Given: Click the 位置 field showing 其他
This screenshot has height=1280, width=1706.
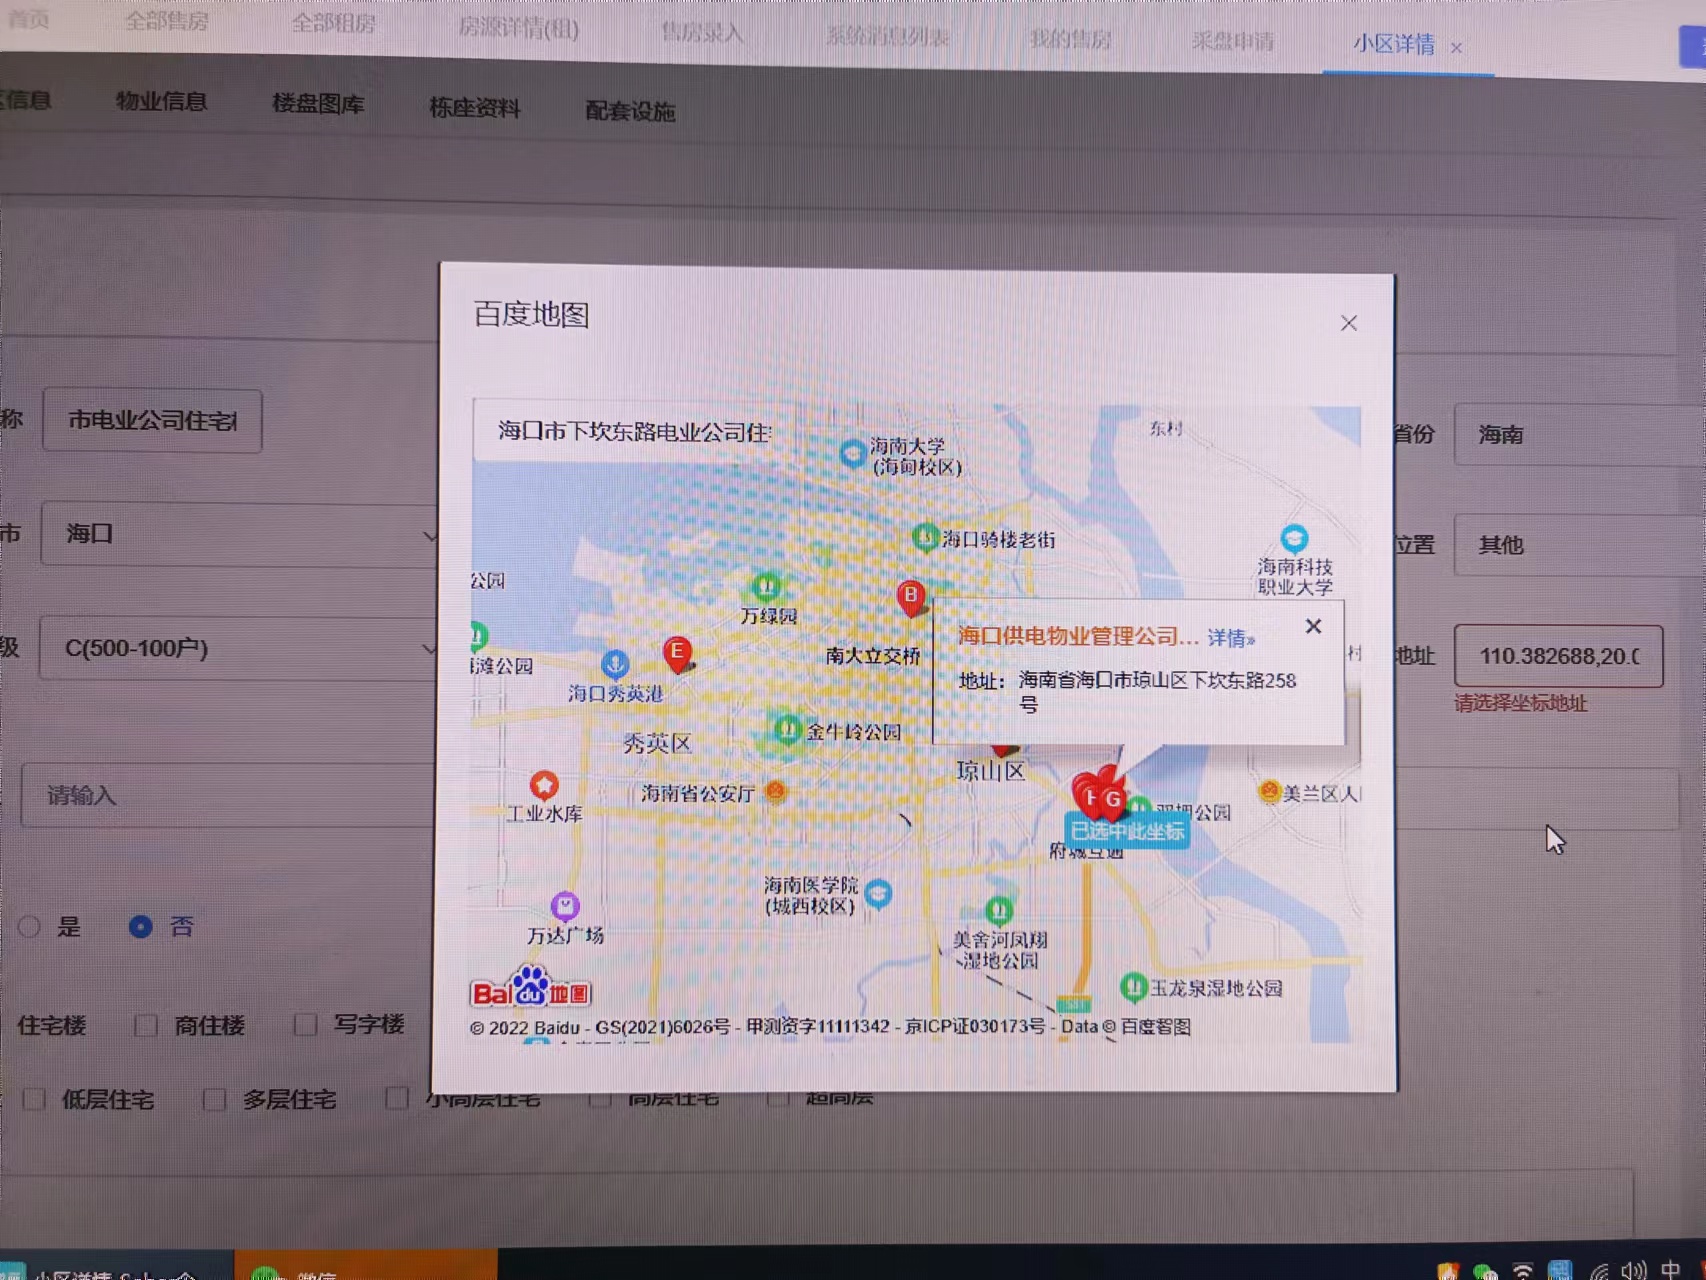Looking at the screenshot, I should pos(1579,545).
